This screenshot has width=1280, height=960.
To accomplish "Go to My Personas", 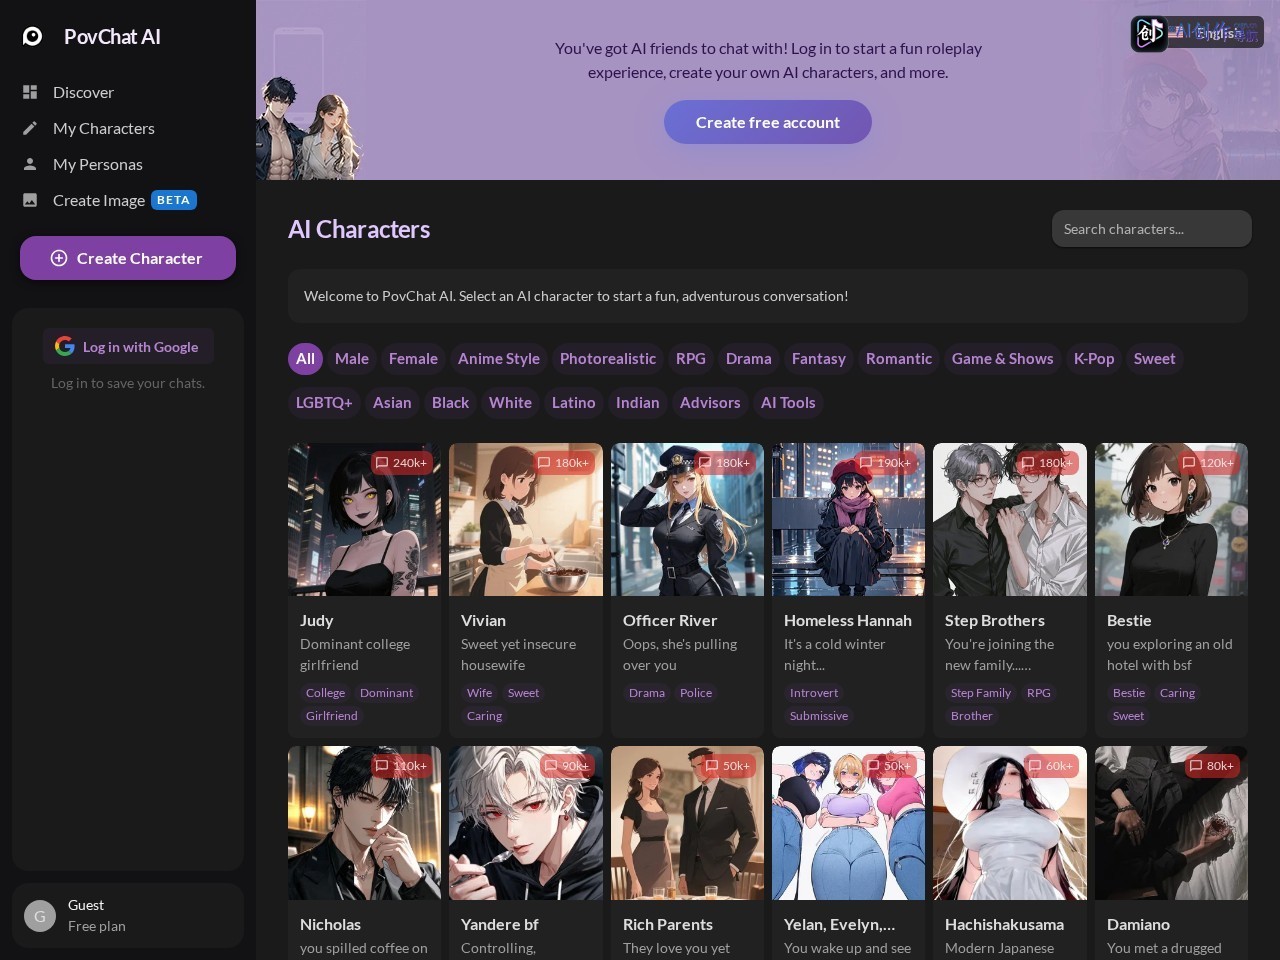I will click(98, 164).
